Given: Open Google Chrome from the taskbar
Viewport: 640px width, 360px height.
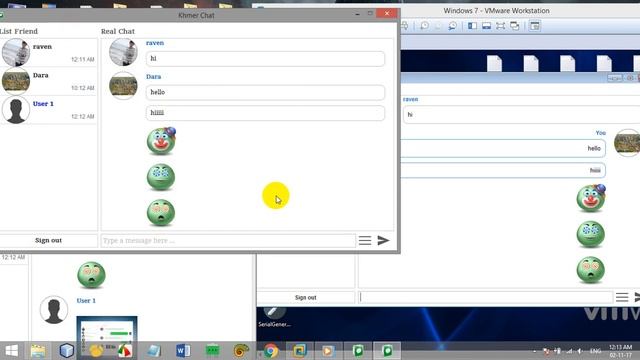Looking at the screenshot, I should coord(271,351).
